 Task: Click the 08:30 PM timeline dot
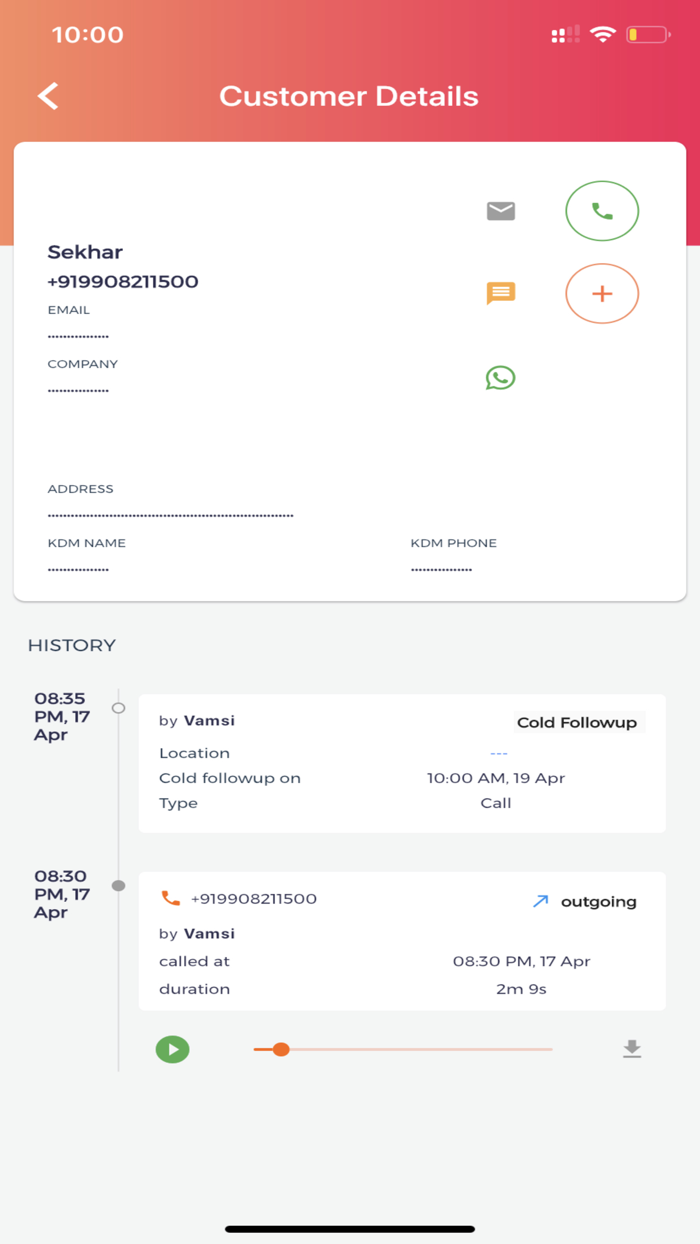117,884
